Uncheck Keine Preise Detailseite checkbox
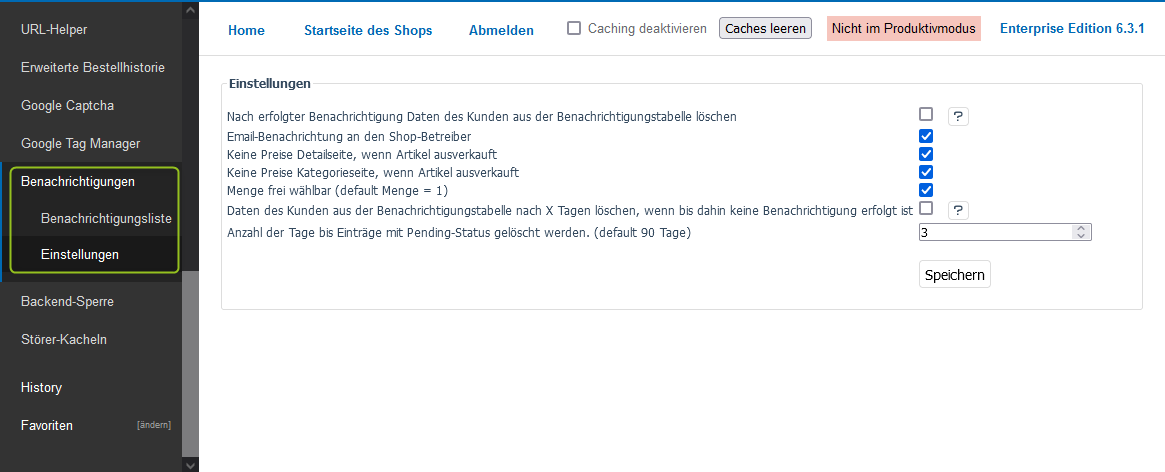 tap(926, 154)
